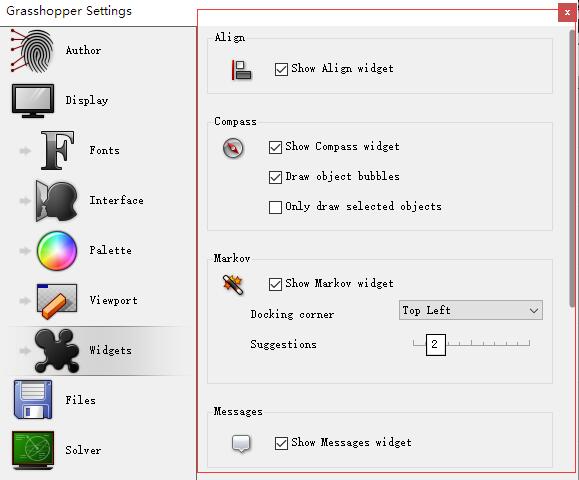579x480 pixels.
Task: Select the Display monitor icon
Action: pyautogui.click(x=33, y=100)
